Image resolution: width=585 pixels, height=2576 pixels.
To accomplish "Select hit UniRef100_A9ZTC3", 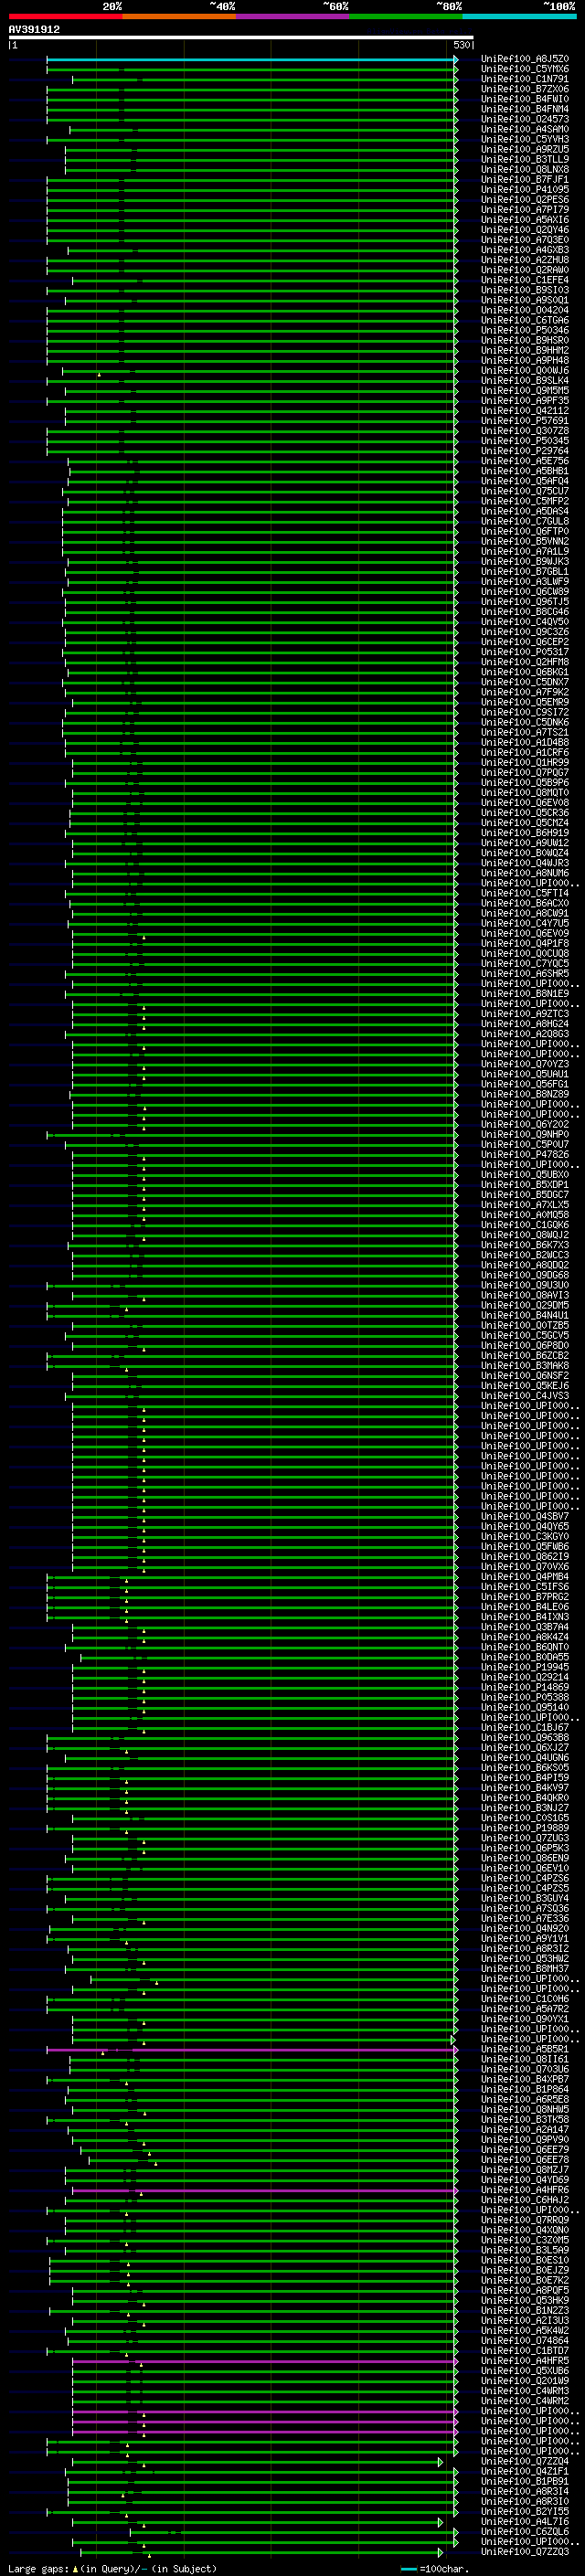I will (525, 1014).
